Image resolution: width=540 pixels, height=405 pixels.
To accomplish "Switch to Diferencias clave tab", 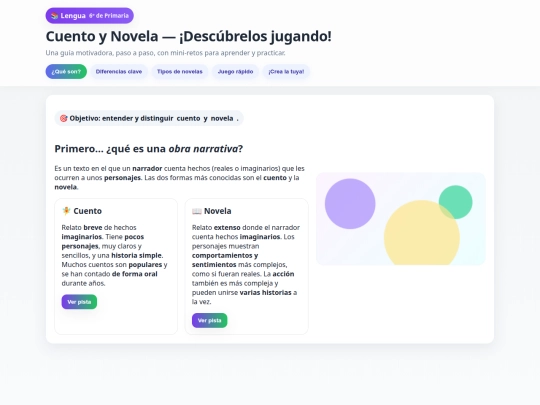I will 119,72.
